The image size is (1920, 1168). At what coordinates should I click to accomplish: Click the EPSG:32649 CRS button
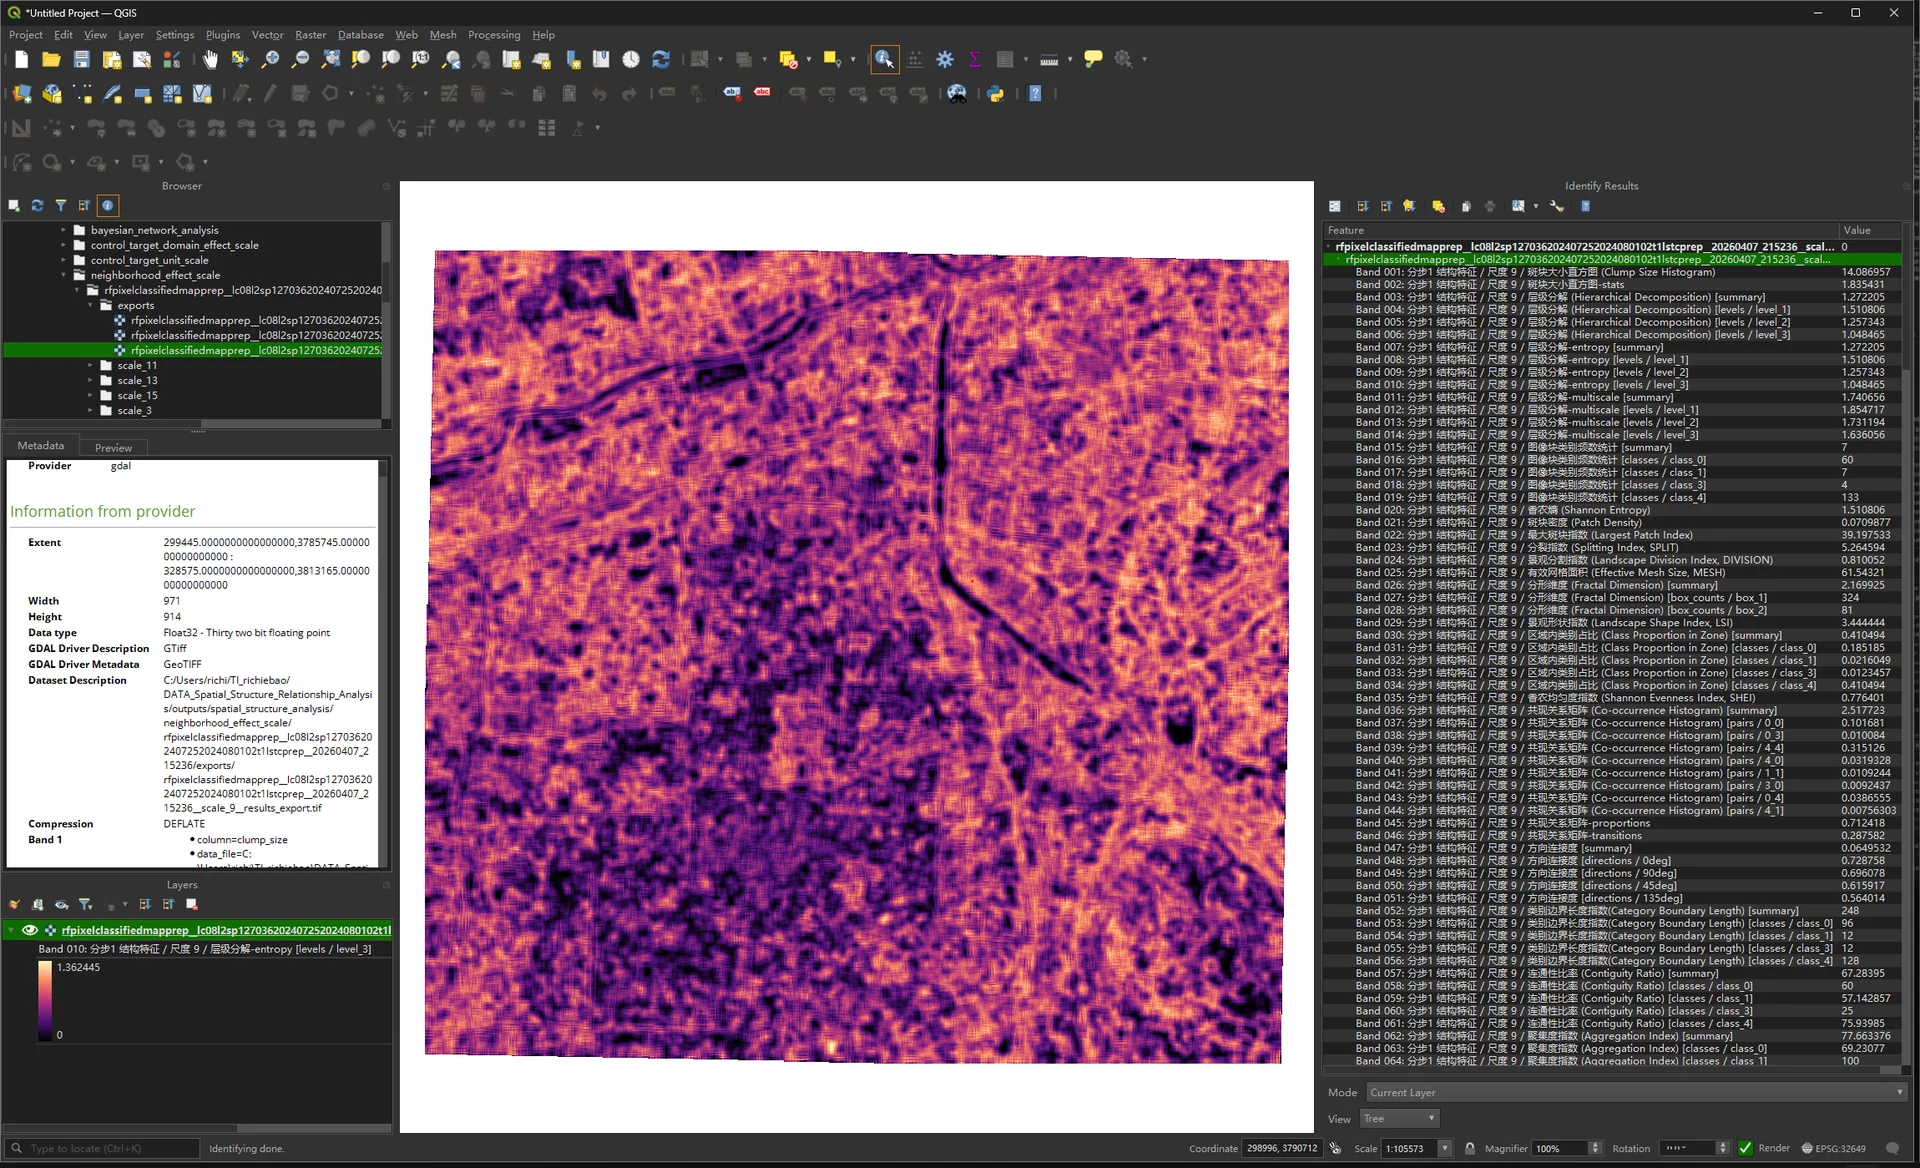pos(1832,1148)
